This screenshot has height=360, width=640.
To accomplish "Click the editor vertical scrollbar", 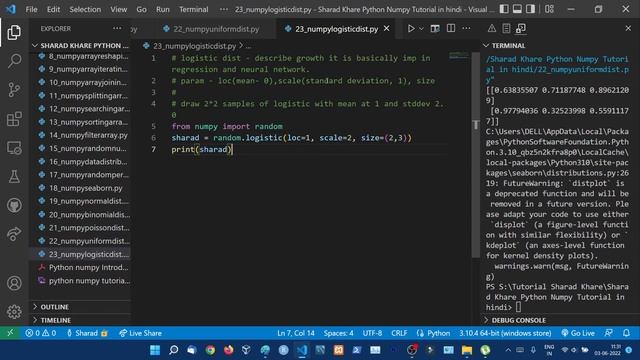I will coord(476,155).
